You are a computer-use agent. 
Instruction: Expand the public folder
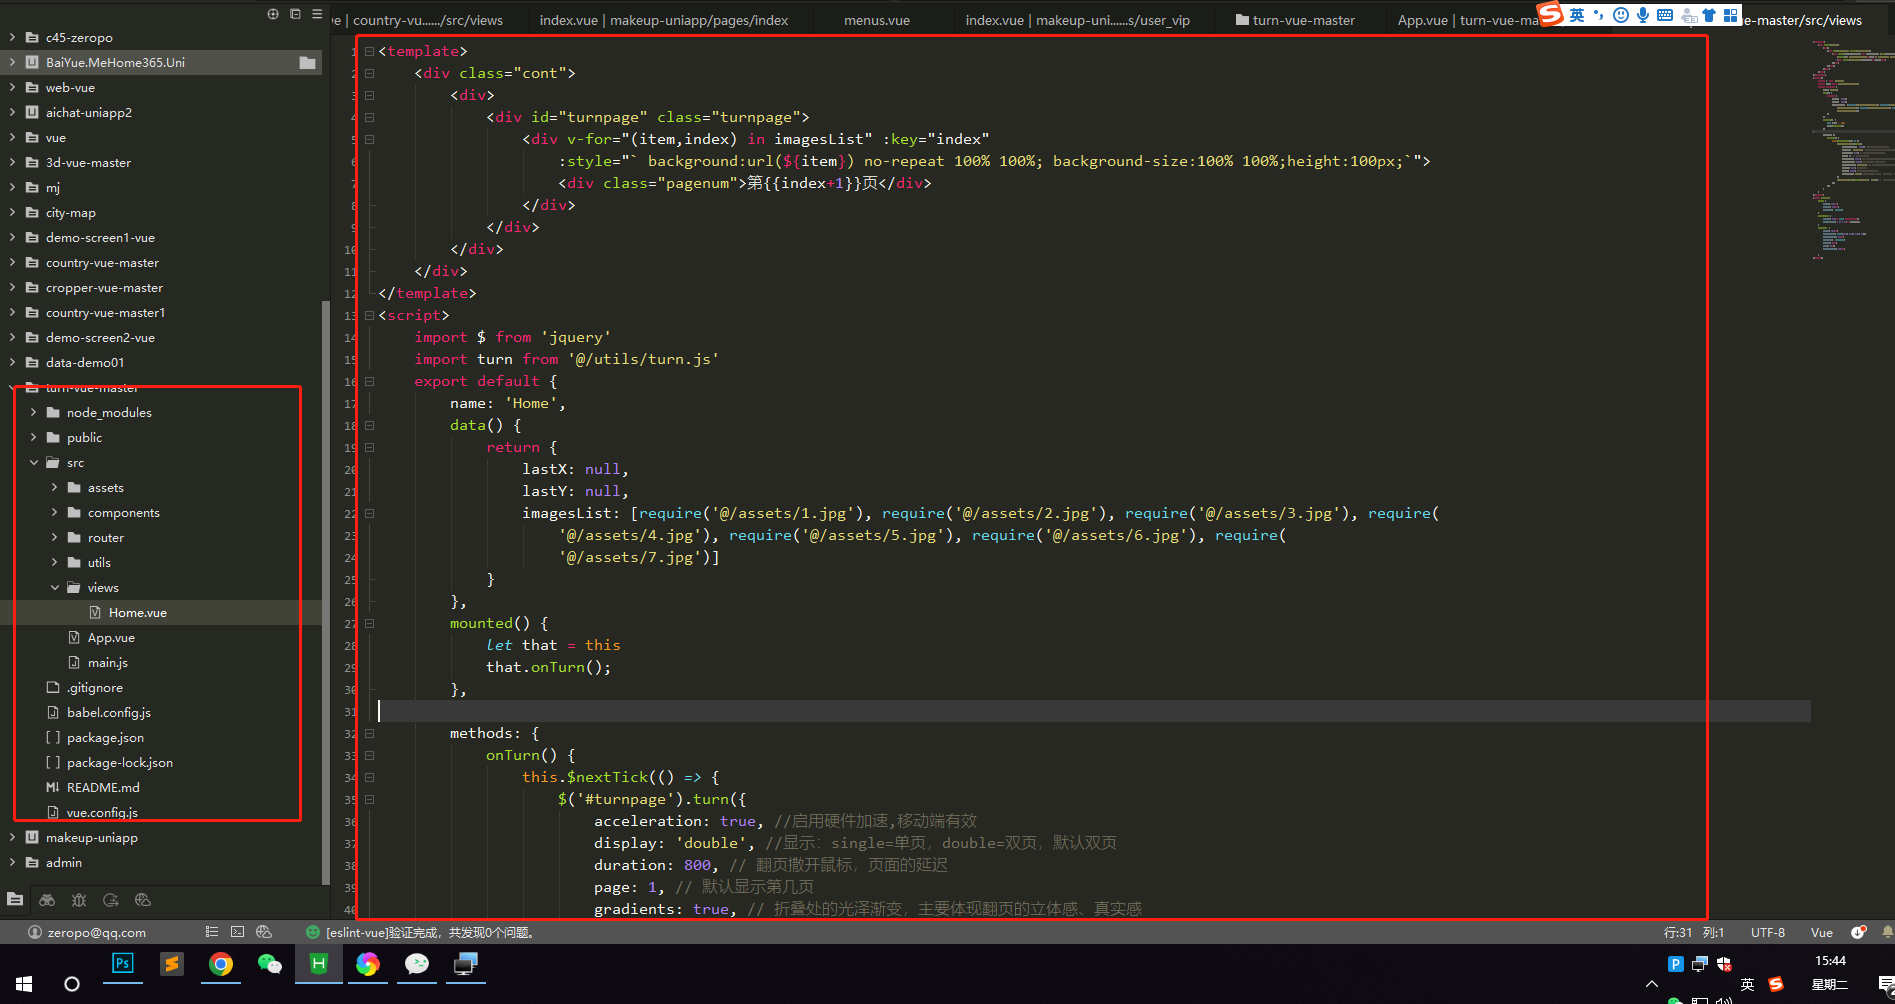click(x=33, y=437)
